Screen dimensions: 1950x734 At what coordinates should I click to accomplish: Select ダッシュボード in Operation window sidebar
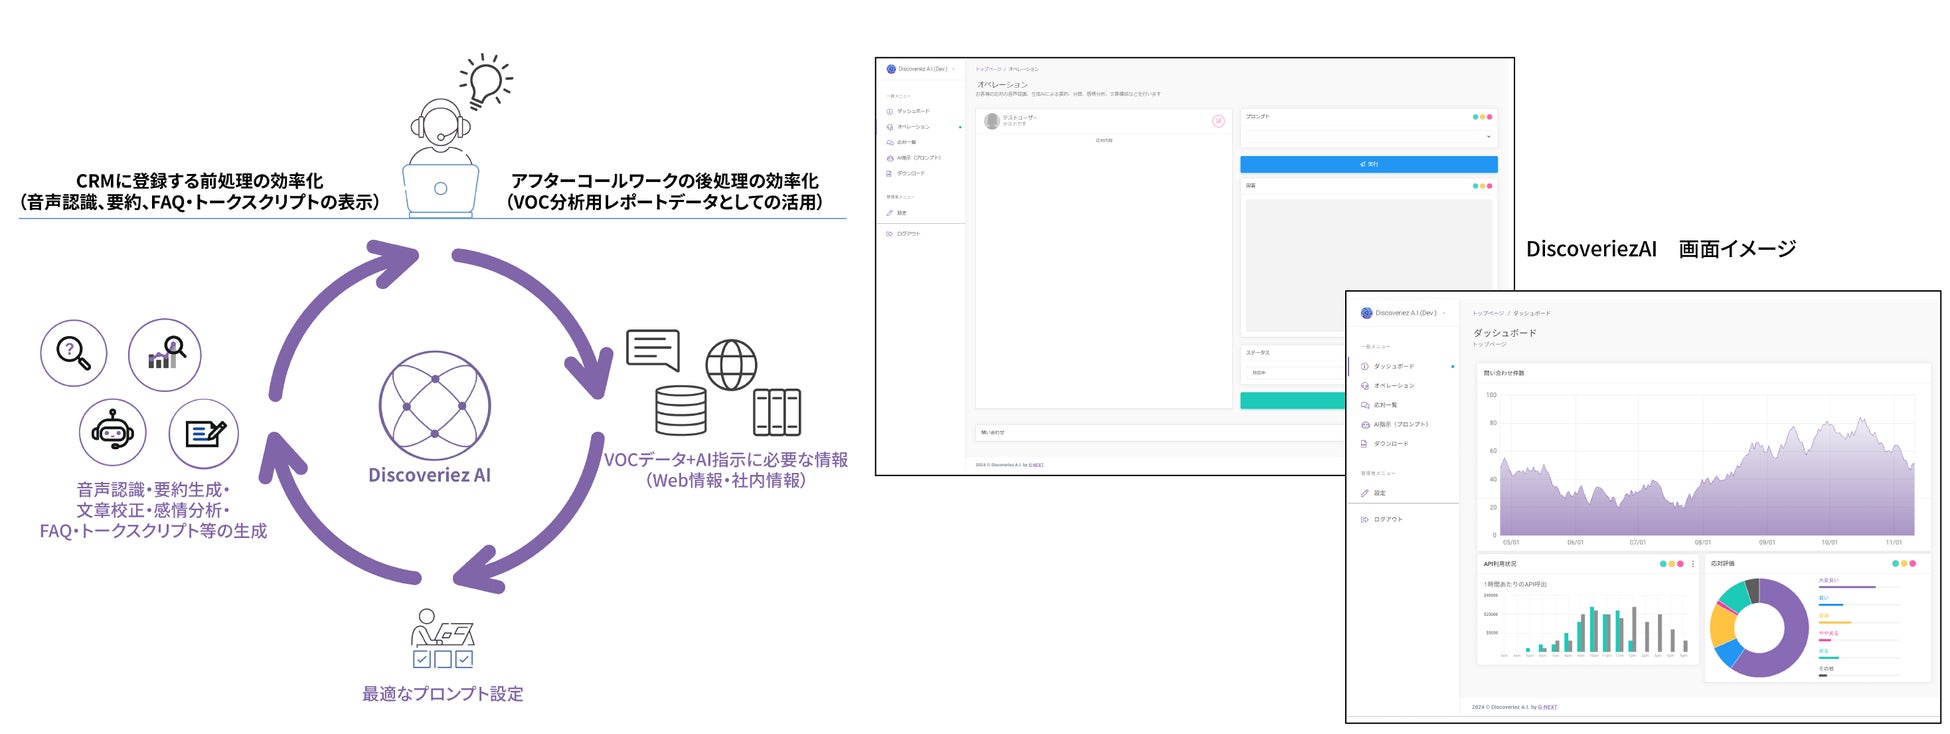[912, 111]
